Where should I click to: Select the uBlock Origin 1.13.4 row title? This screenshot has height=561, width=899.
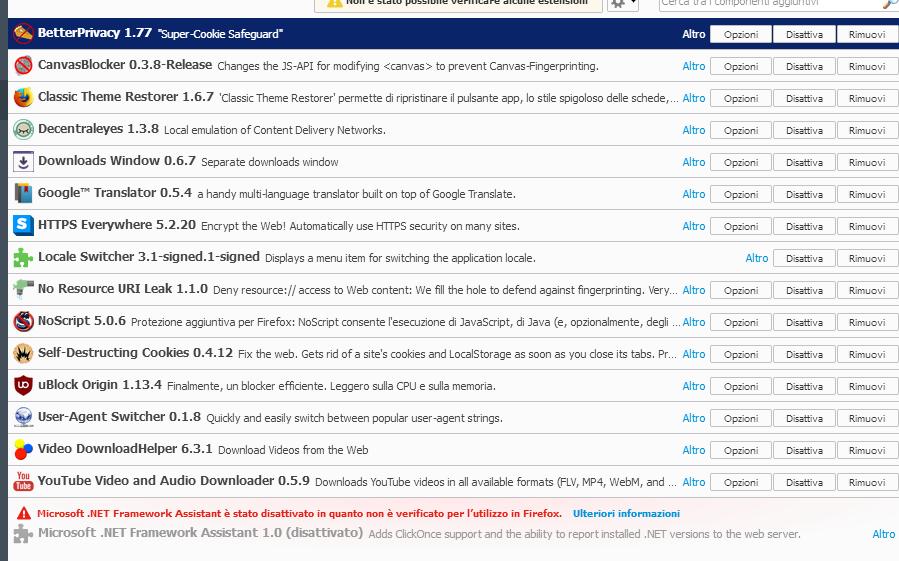[100, 385]
